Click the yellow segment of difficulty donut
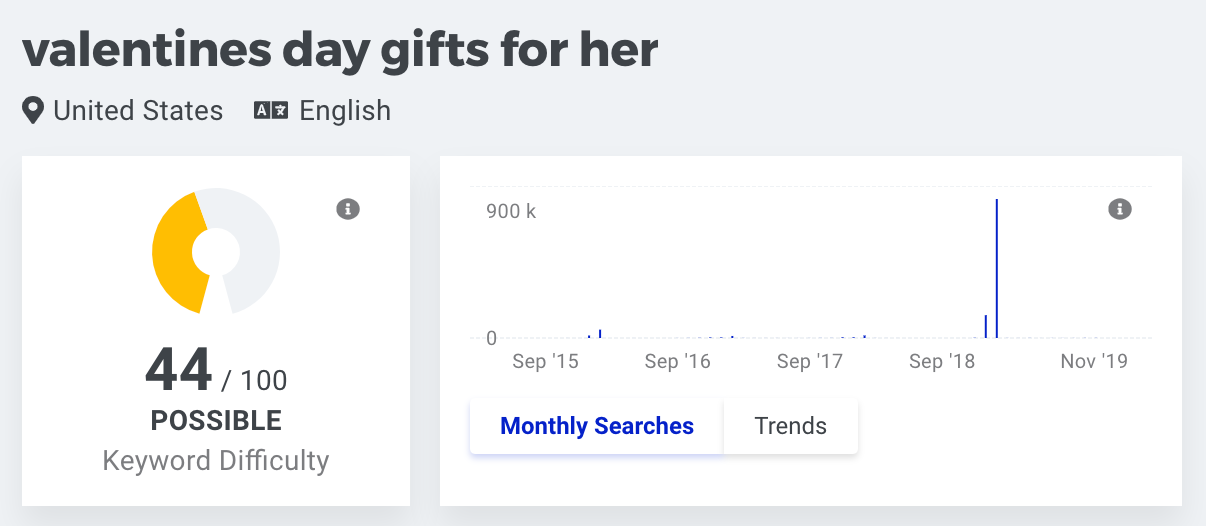Image resolution: width=1206 pixels, height=526 pixels. click(x=176, y=252)
